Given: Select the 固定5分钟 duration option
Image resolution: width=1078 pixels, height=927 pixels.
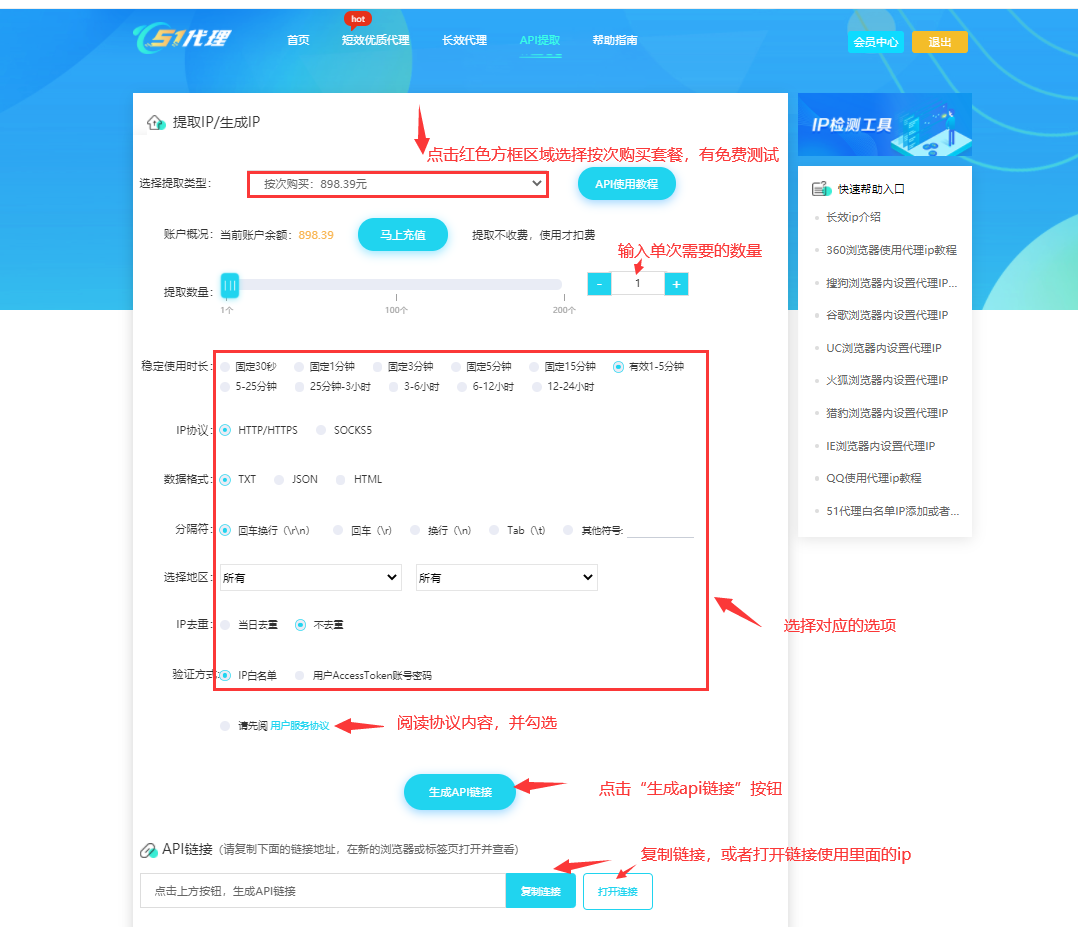Looking at the screenshot, I should (x=456, y=367).
